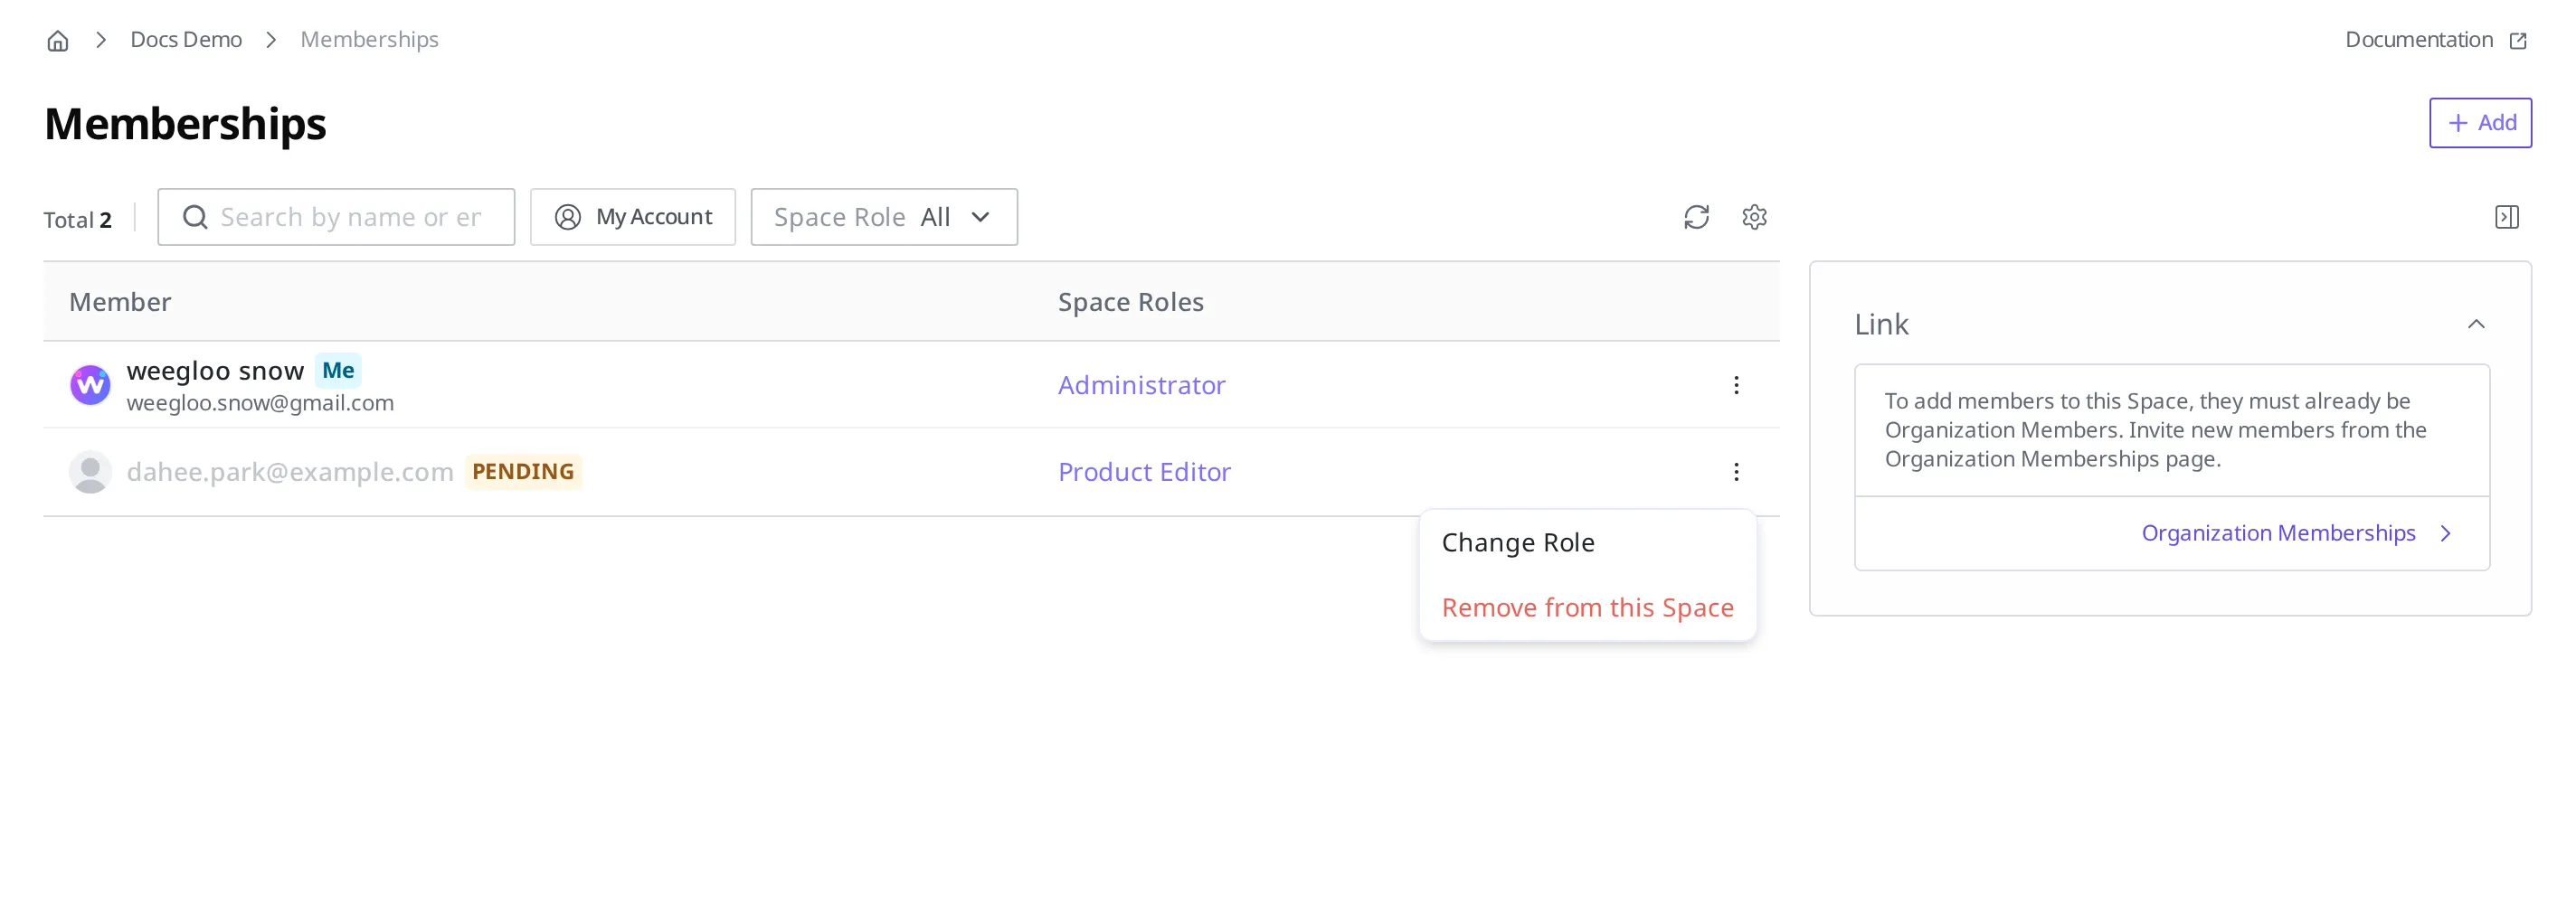Click the Add membership button
Screen dimensions: 2576x904
tap(2480, 123)
